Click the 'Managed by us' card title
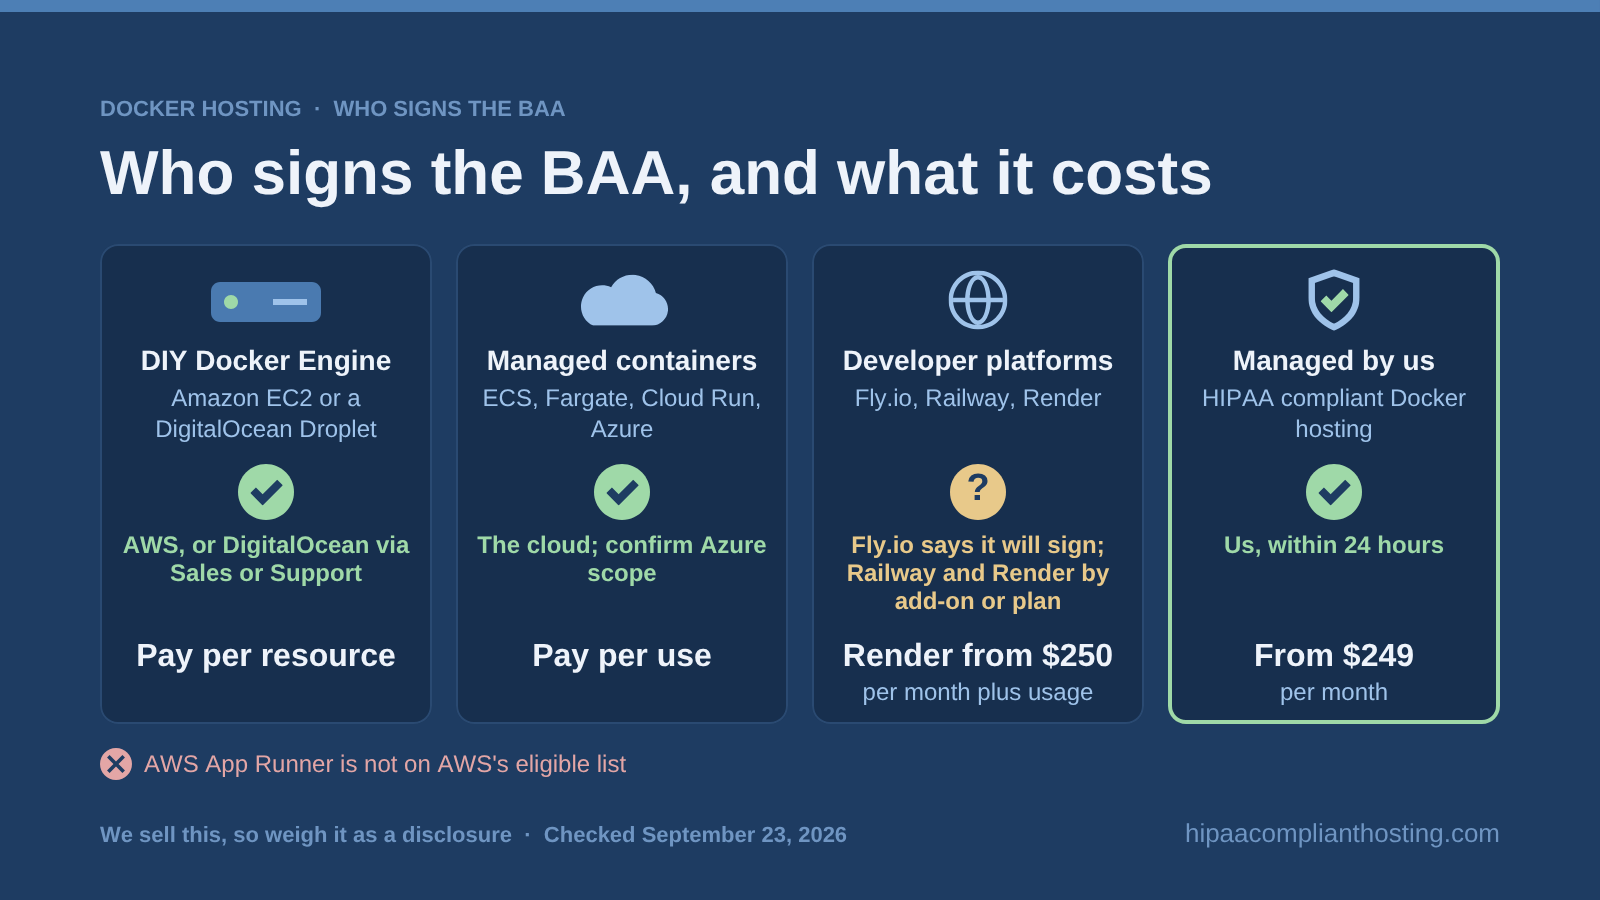 coord(1334,361)
